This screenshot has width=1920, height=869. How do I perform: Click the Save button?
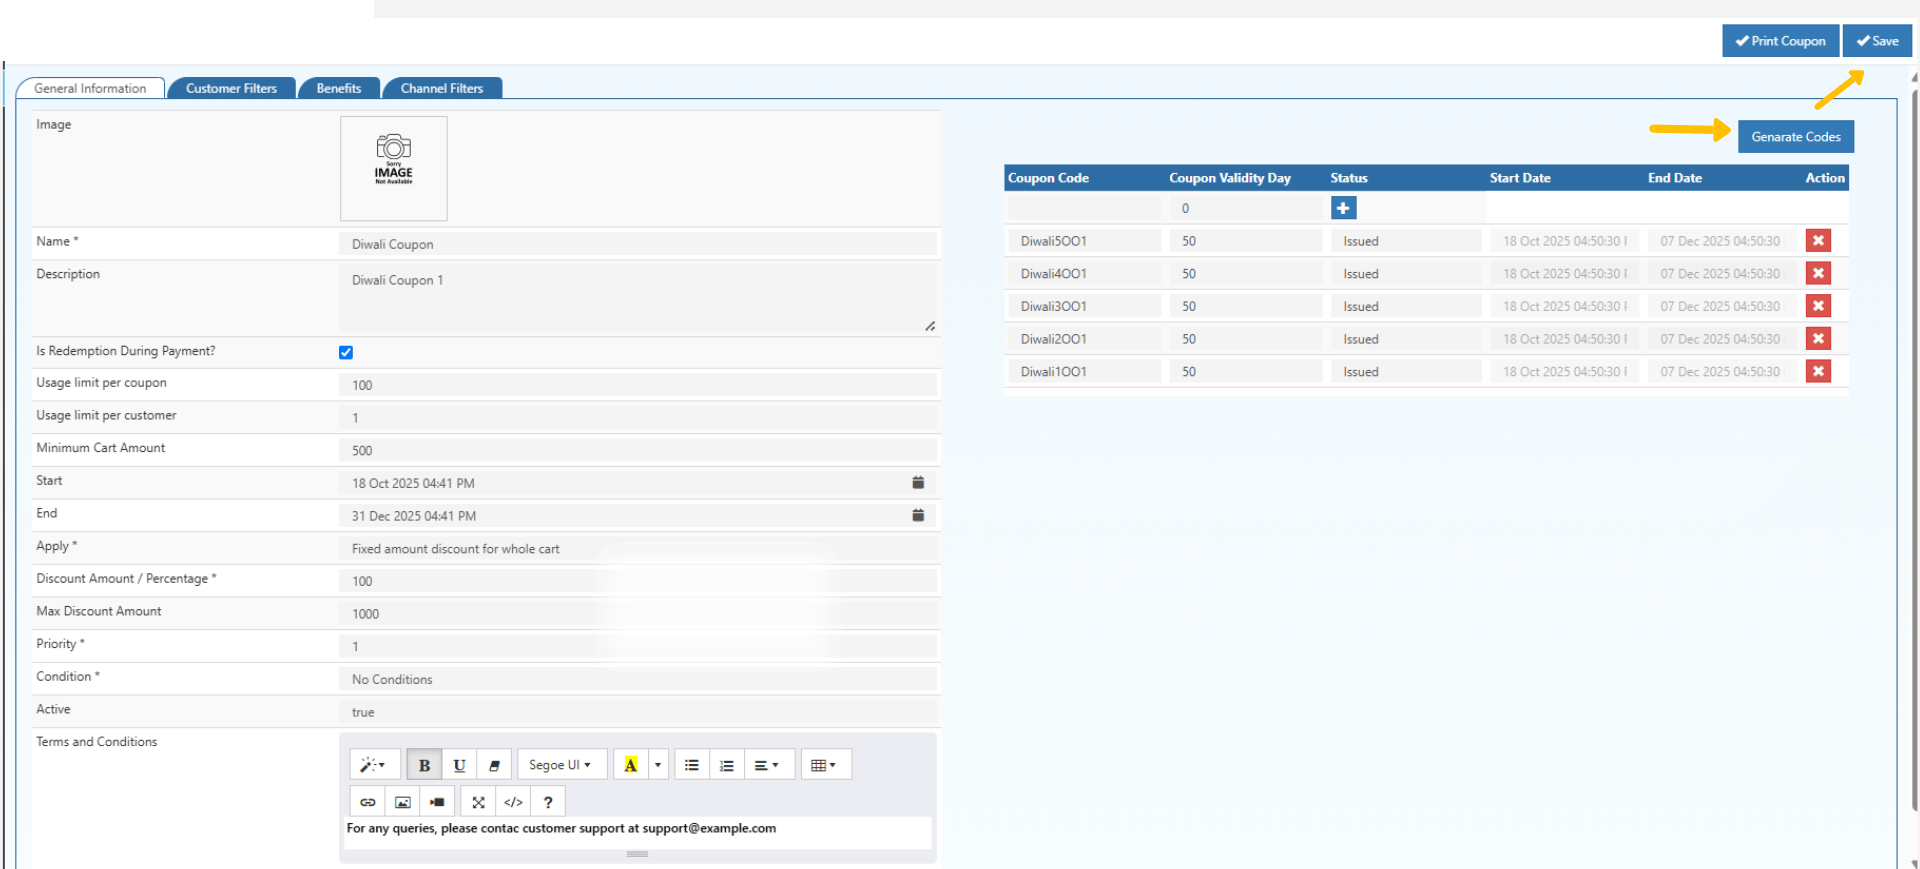coord(1877,41)
